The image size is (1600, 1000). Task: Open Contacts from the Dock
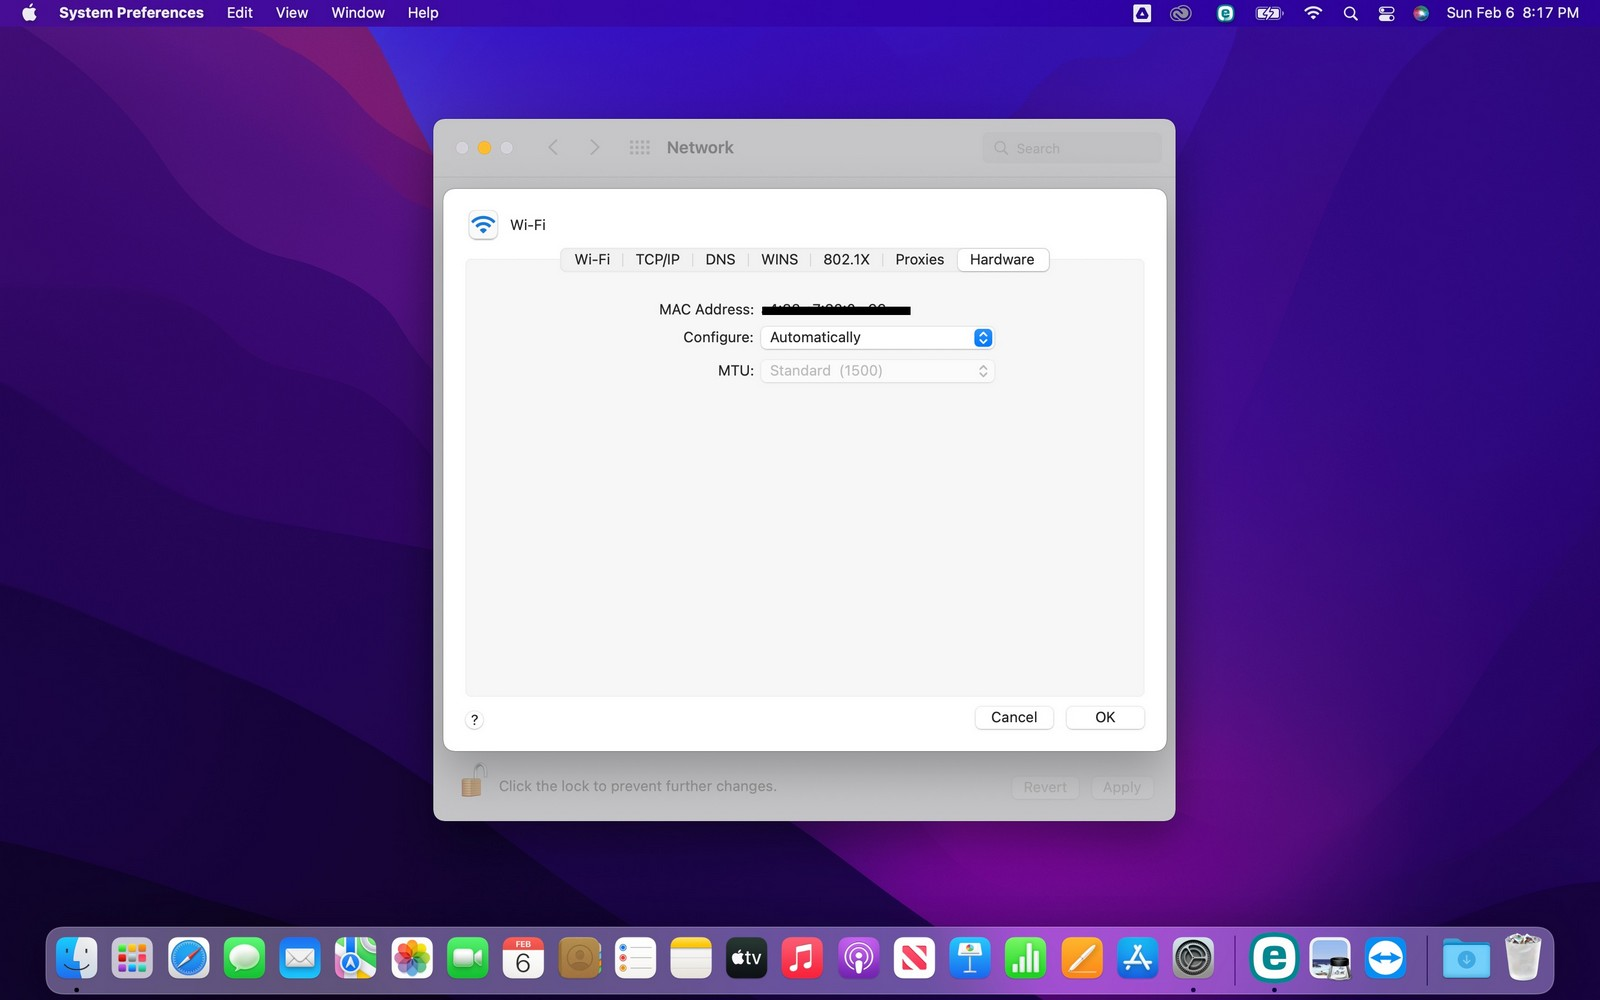pyautogui.click(x=579, y=958)
